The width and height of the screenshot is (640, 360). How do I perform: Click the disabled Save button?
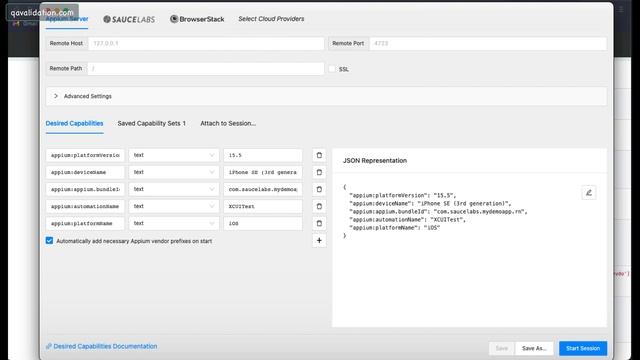502,348
